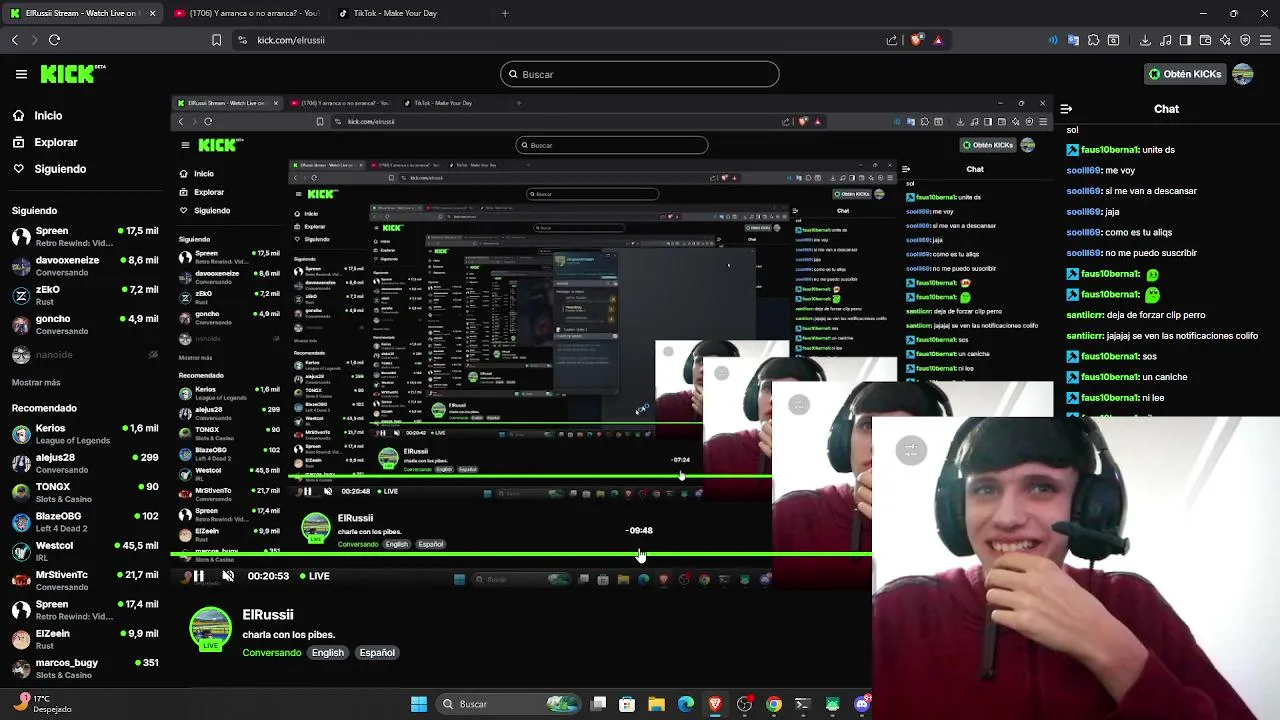This screenshot has width=1280, height=720.
Task: Click the Buscar search box on Kick
Action: pyautogui.click(x=640, y=74)
